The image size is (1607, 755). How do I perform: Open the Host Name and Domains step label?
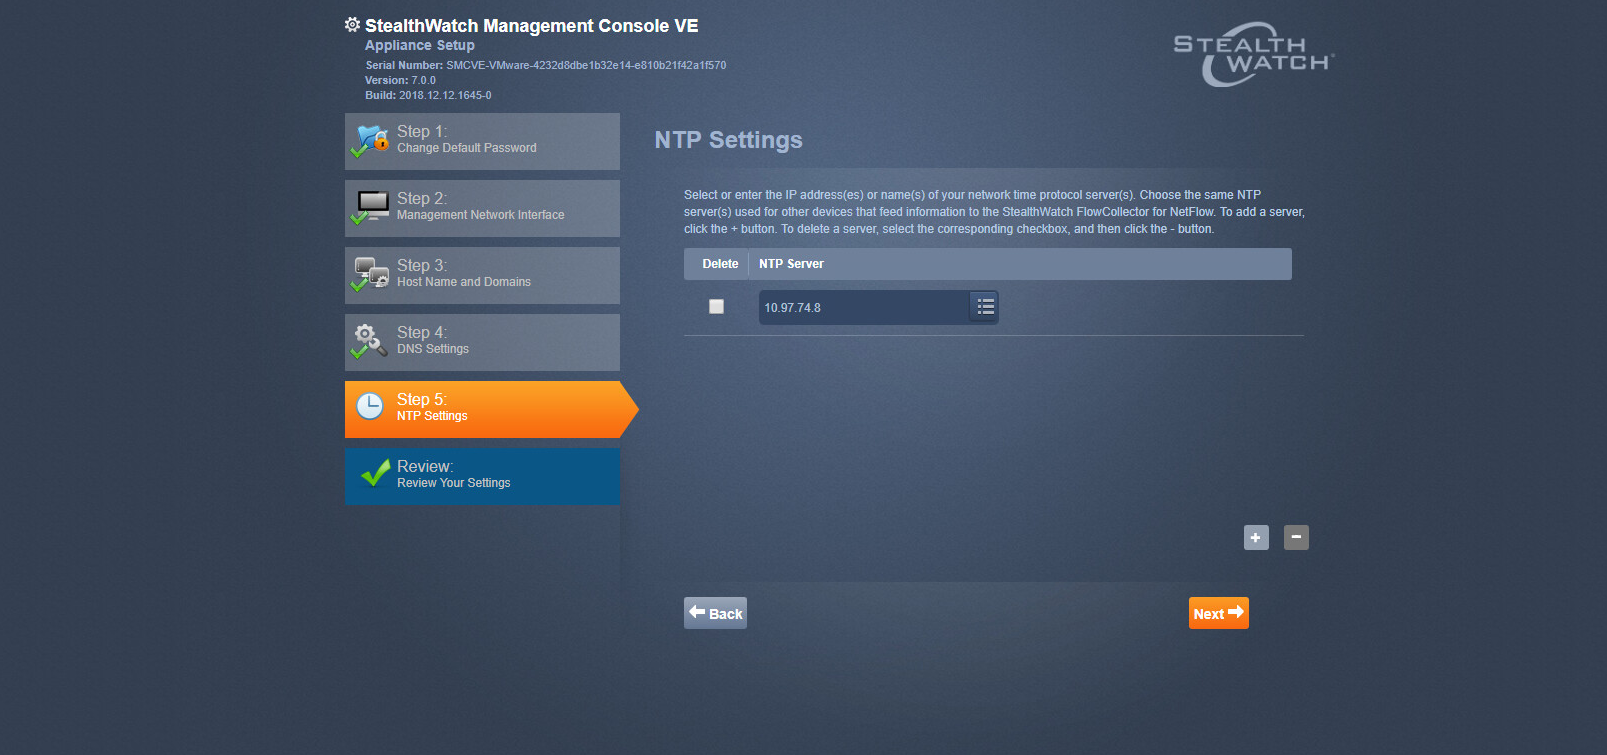point(463,282)
